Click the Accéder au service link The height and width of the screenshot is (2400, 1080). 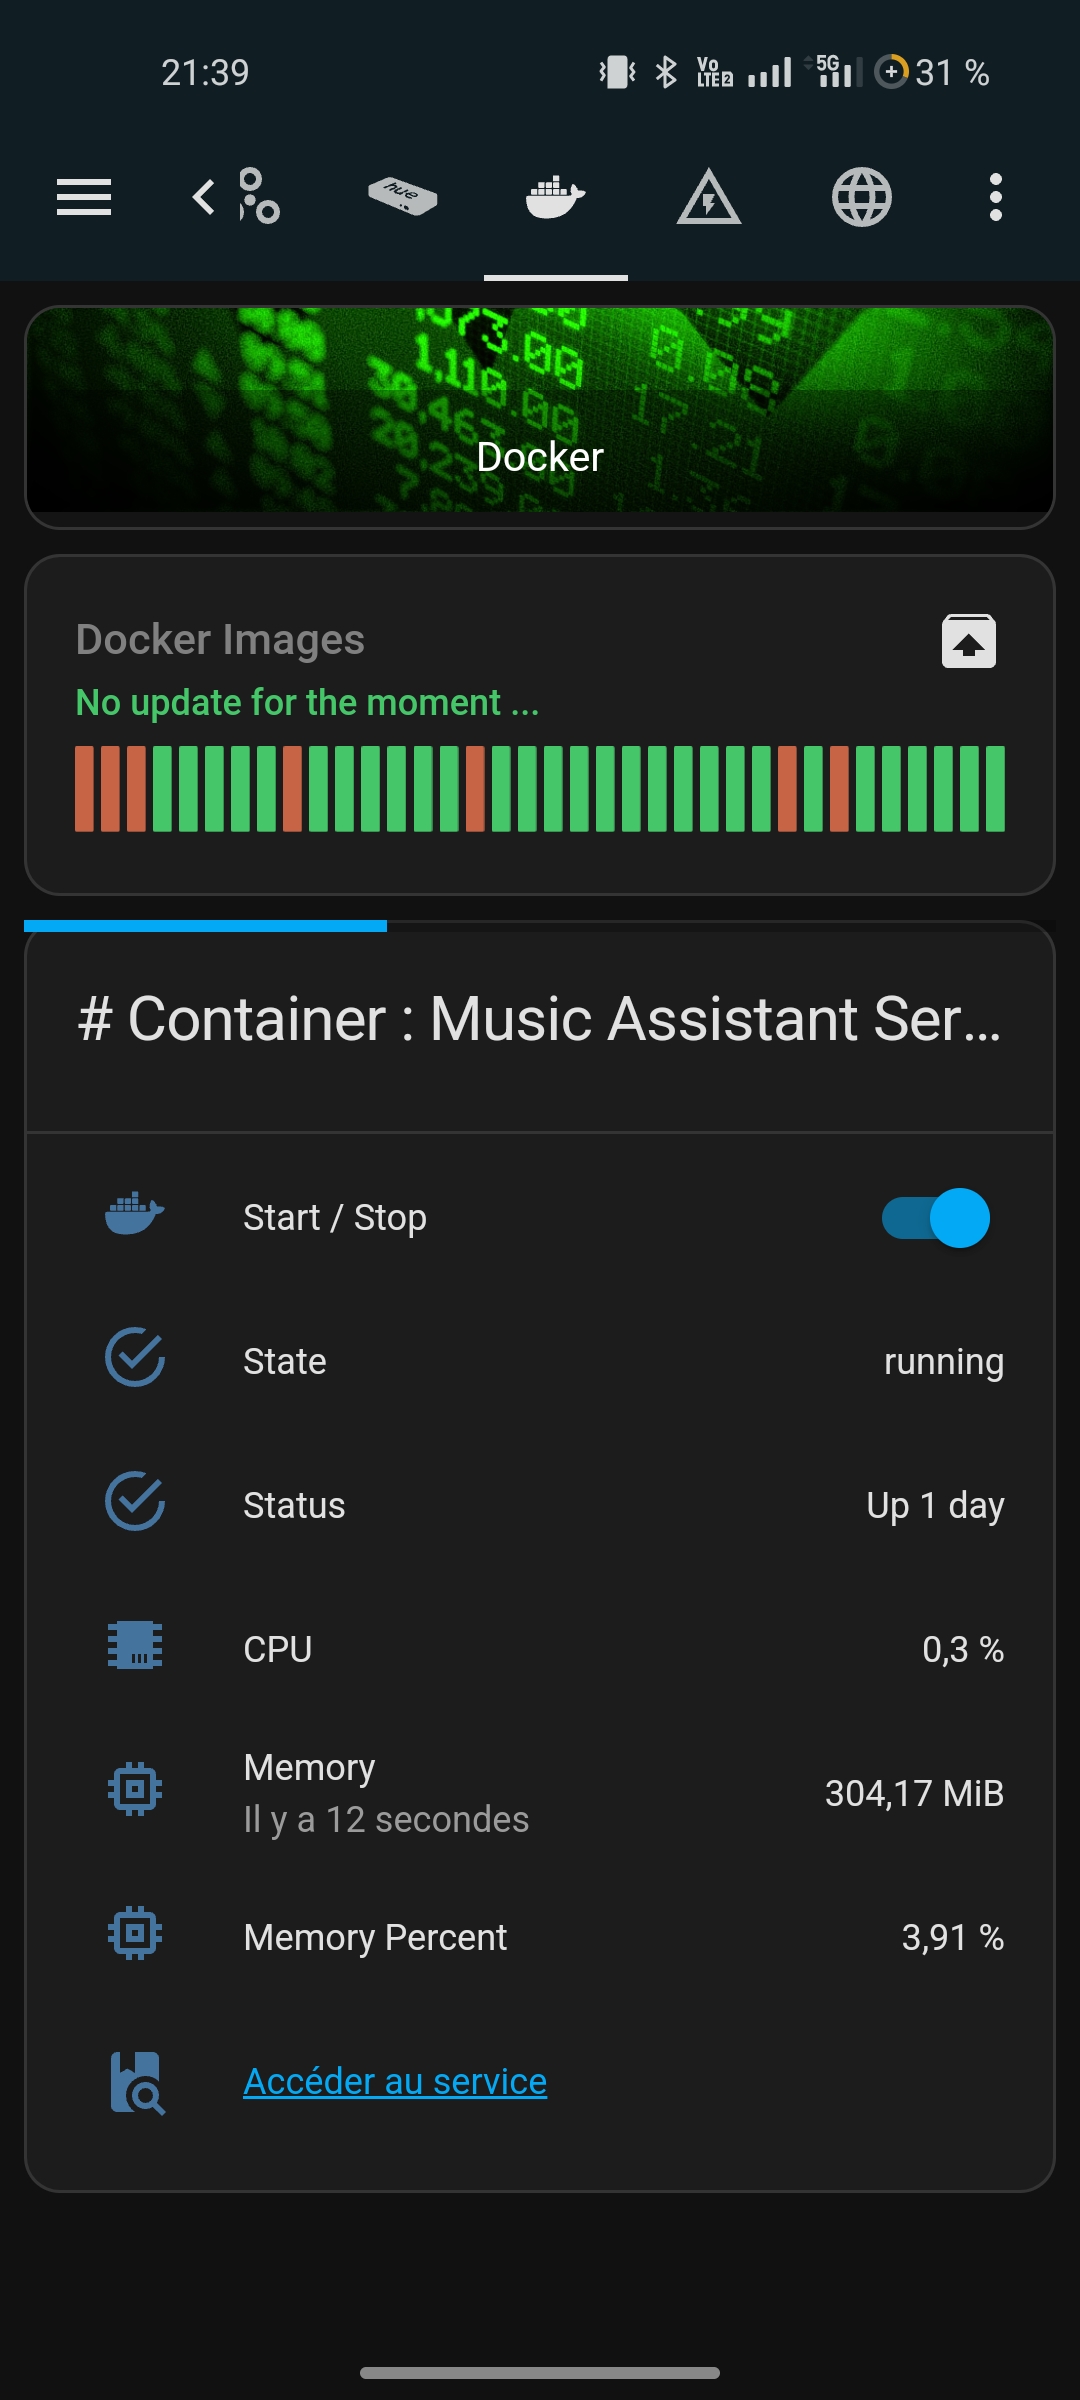tap(395, 2082)
